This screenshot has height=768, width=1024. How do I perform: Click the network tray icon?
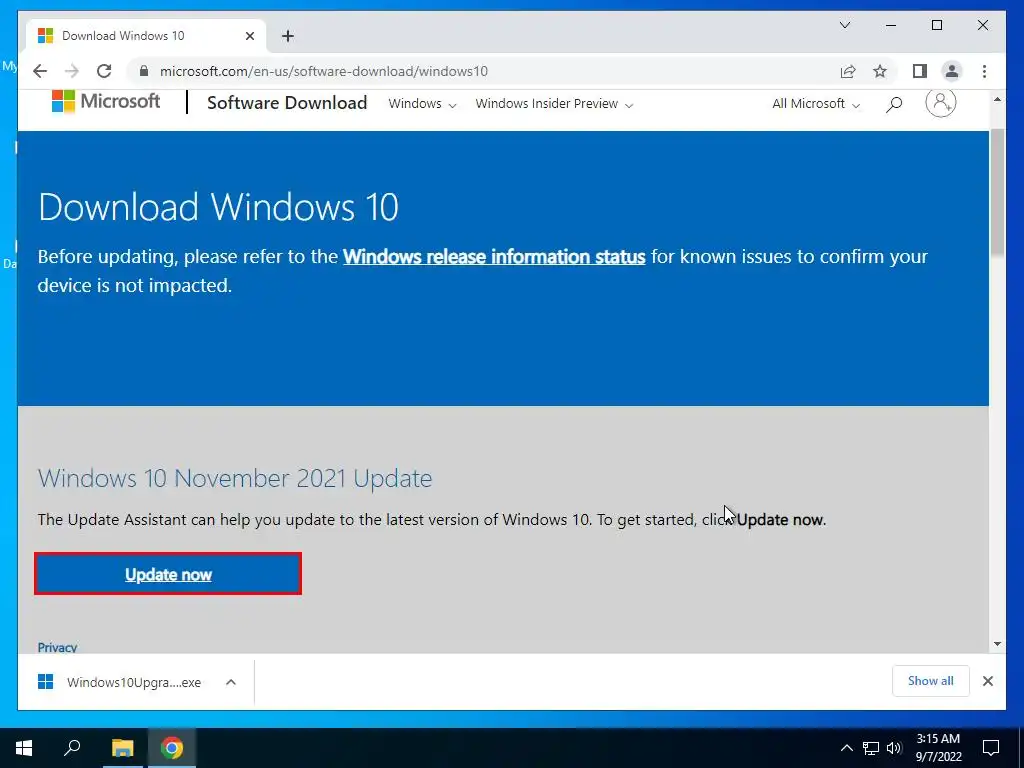pos(871,748)
